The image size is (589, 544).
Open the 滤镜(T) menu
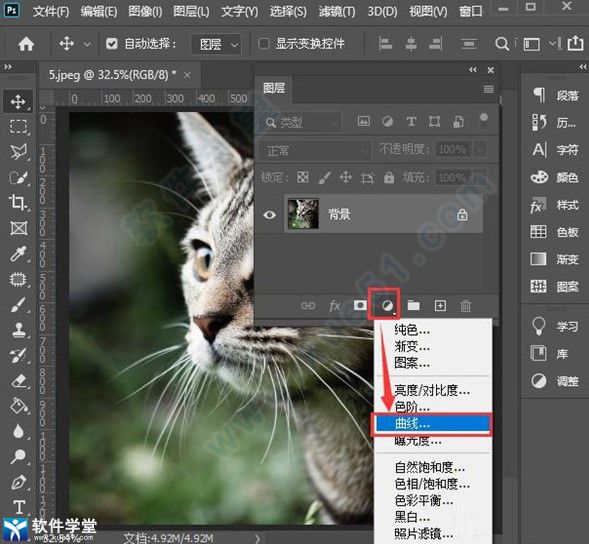click(337, 12)
